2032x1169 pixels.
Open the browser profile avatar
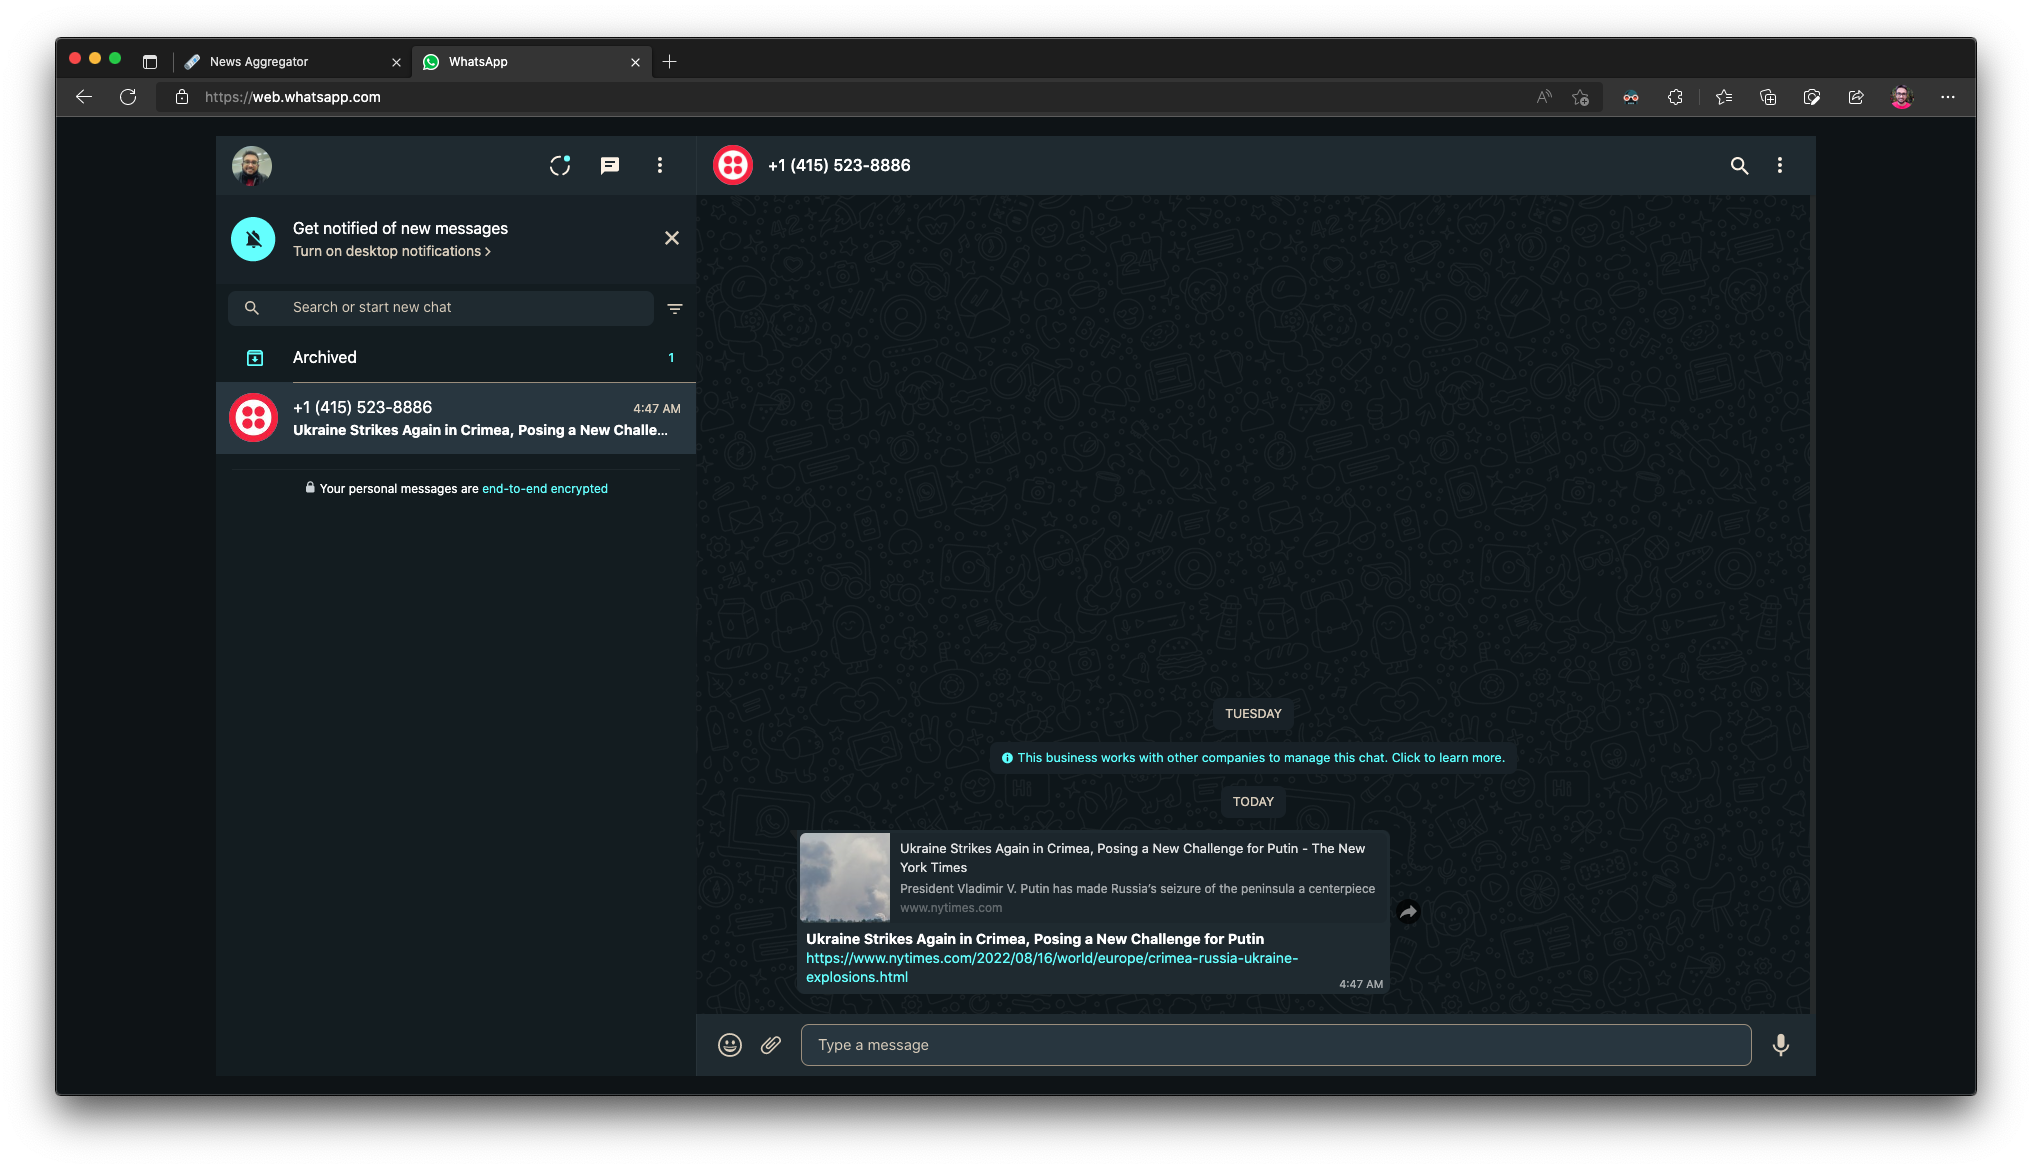[1902, 97]
